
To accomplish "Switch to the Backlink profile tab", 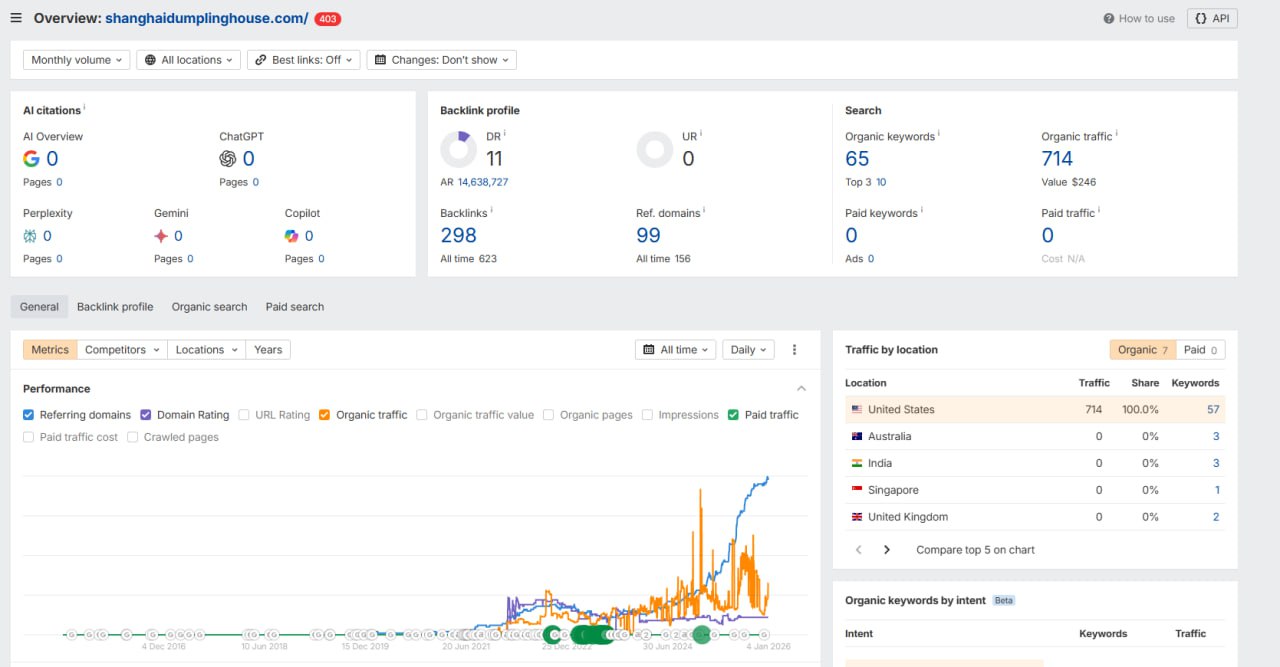I will tap(115, 307).
